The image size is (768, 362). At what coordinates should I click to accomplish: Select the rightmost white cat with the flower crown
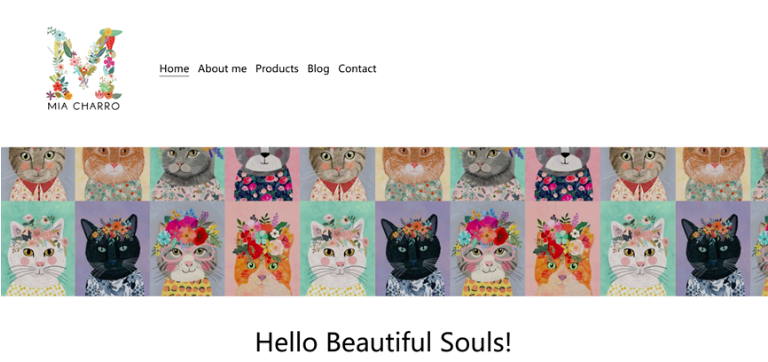pyautogui.click(x=638, y=248)
